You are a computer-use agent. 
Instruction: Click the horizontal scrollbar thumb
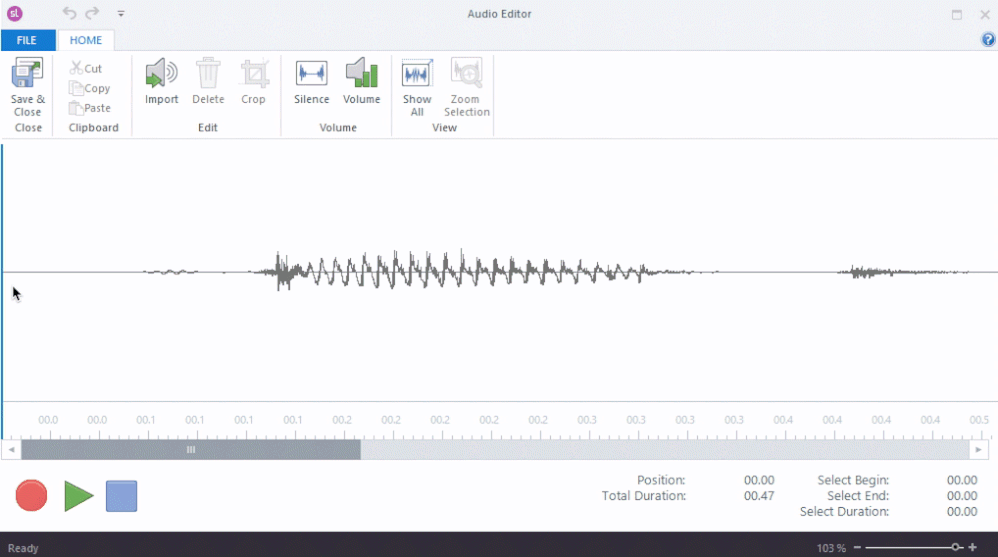coord(191,449)
